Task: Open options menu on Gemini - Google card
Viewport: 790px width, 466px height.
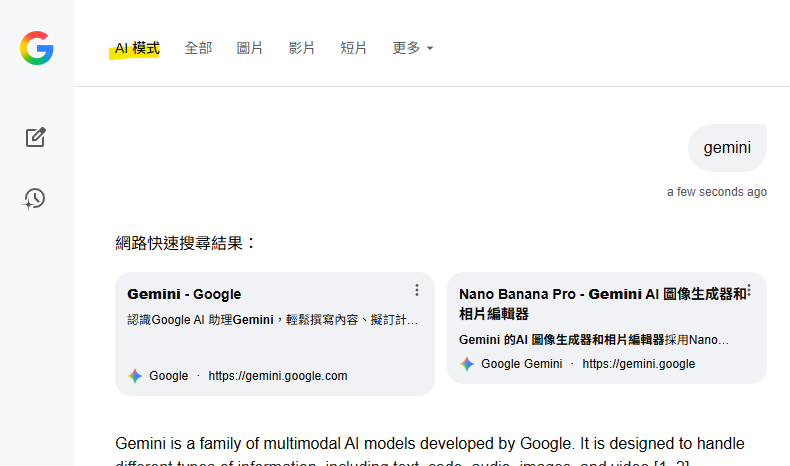Action: (417, 290)
